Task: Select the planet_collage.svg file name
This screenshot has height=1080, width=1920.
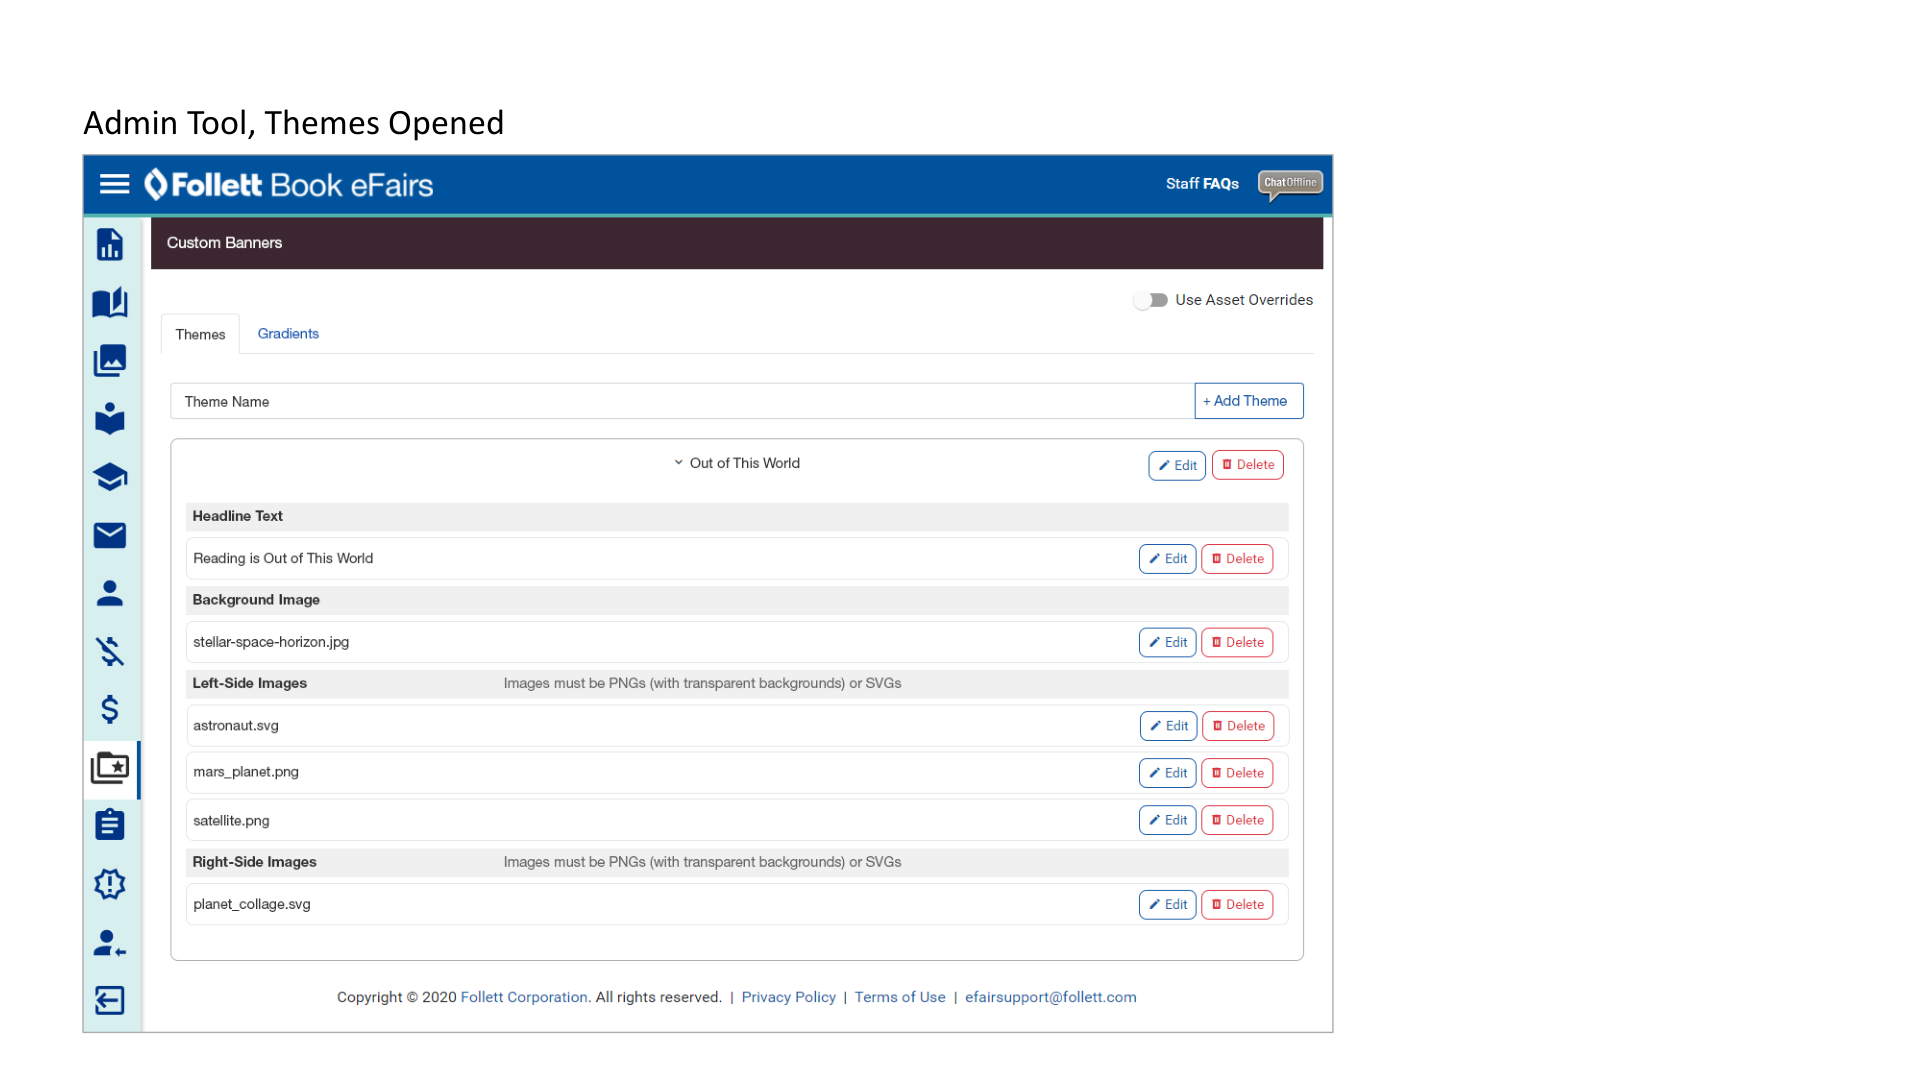Action: tap(252, 904)
